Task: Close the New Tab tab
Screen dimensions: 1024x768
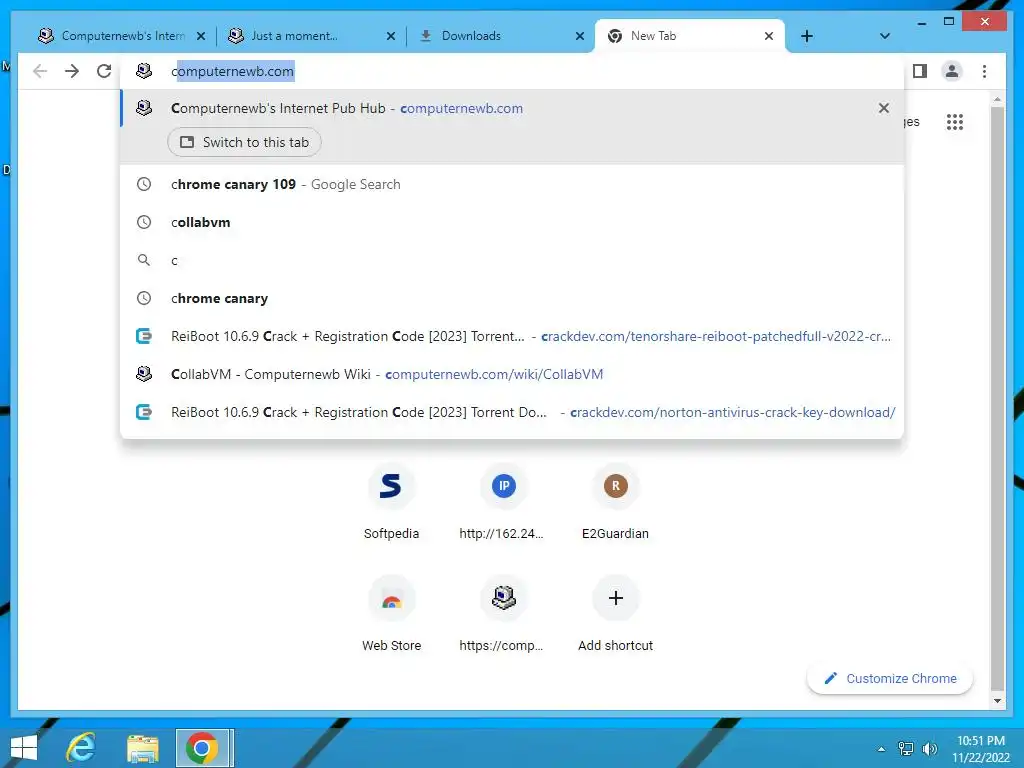Action: click(769, 37)
